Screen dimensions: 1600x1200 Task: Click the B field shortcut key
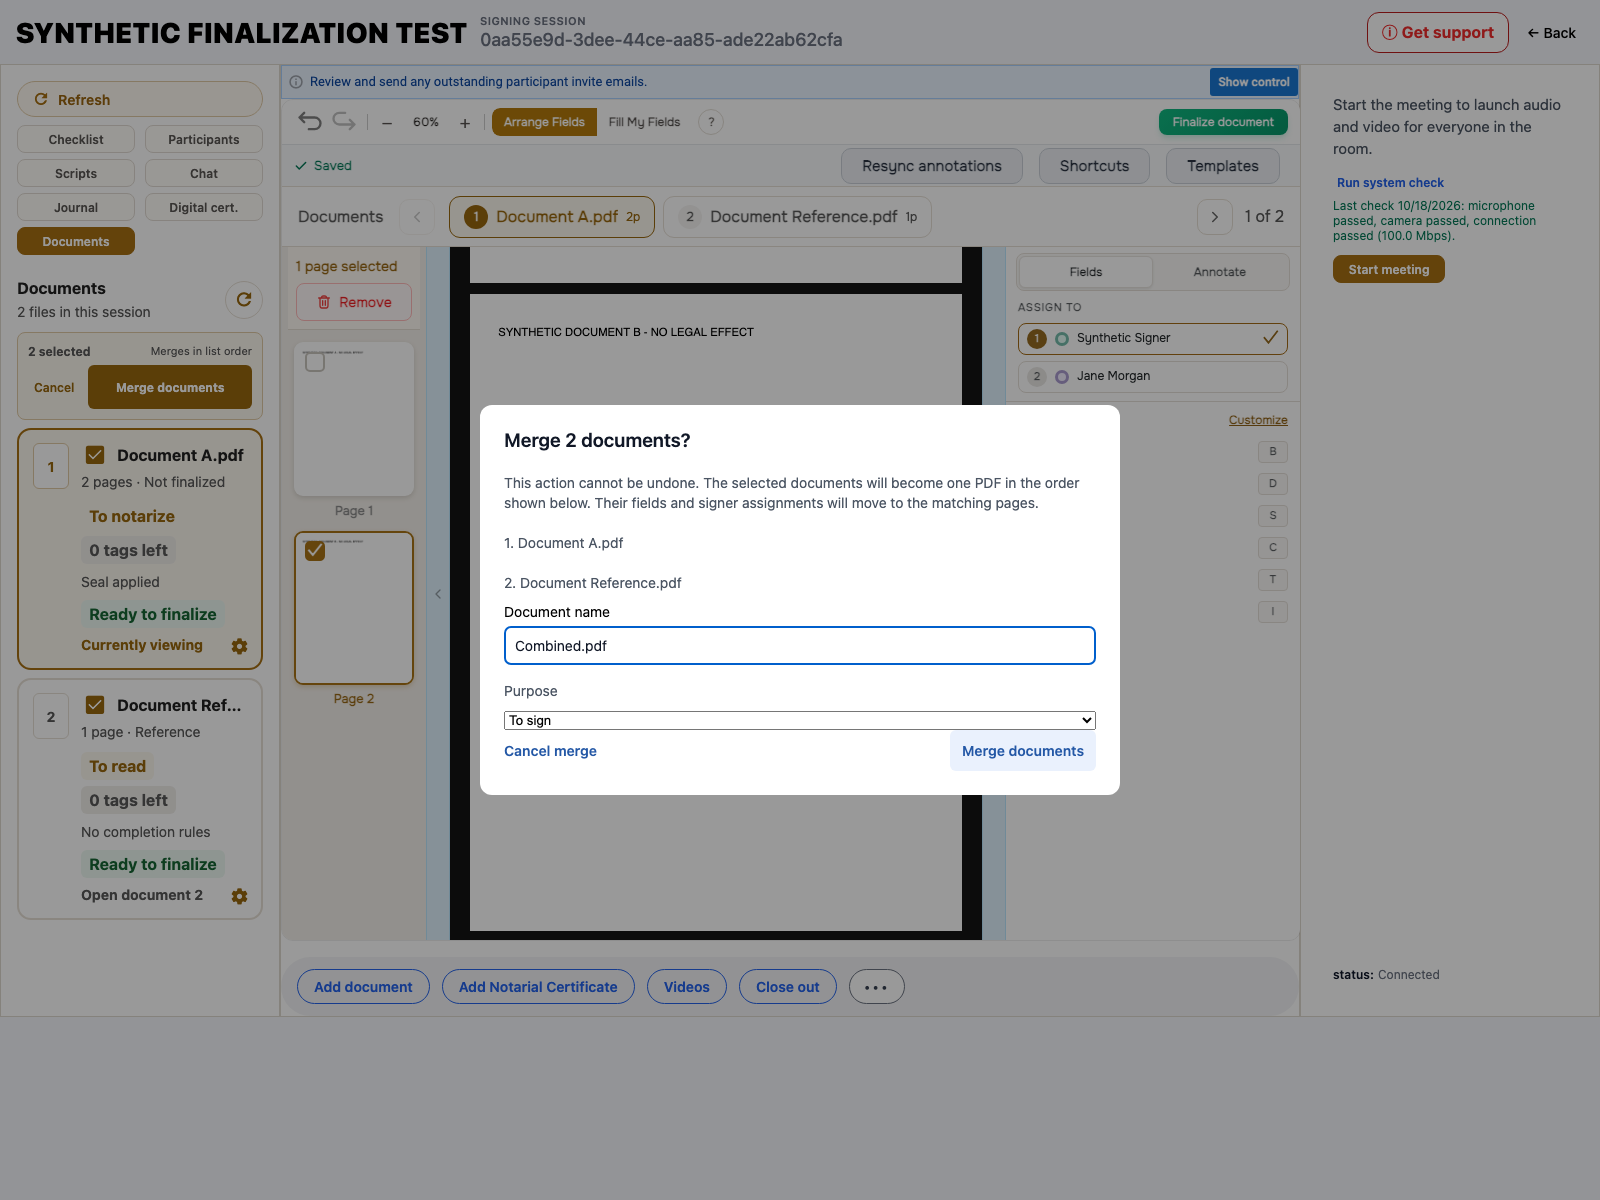pyautogui.click(x=1273, y=451)
